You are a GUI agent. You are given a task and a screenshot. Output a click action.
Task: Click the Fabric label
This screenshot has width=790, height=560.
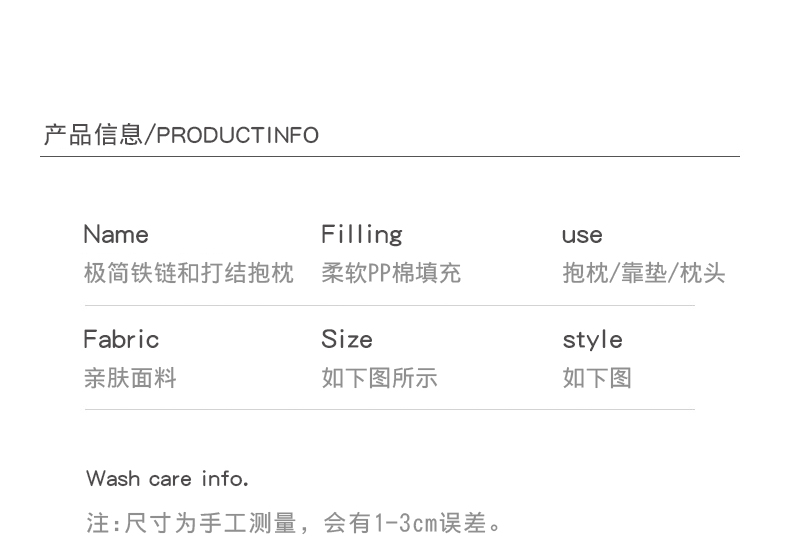coord(121,340)
